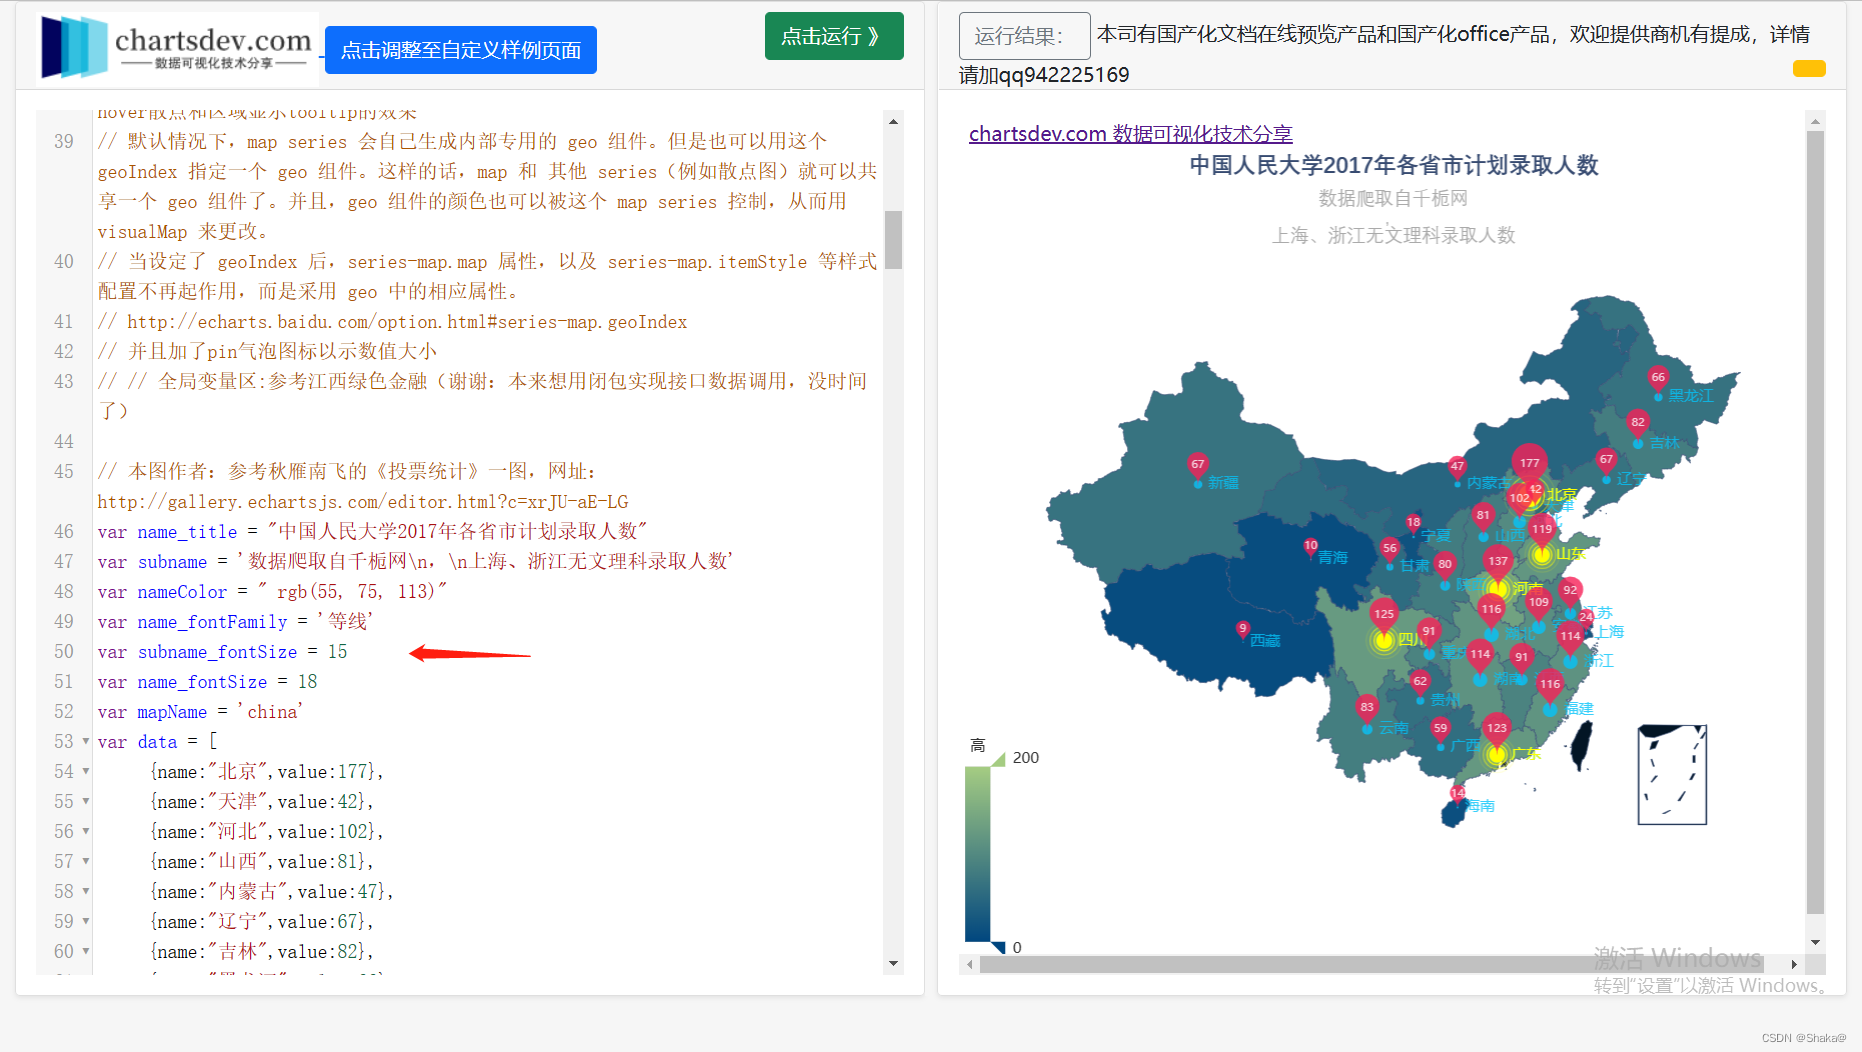Click the 14 pin marker on 海南

point(1458,793)
